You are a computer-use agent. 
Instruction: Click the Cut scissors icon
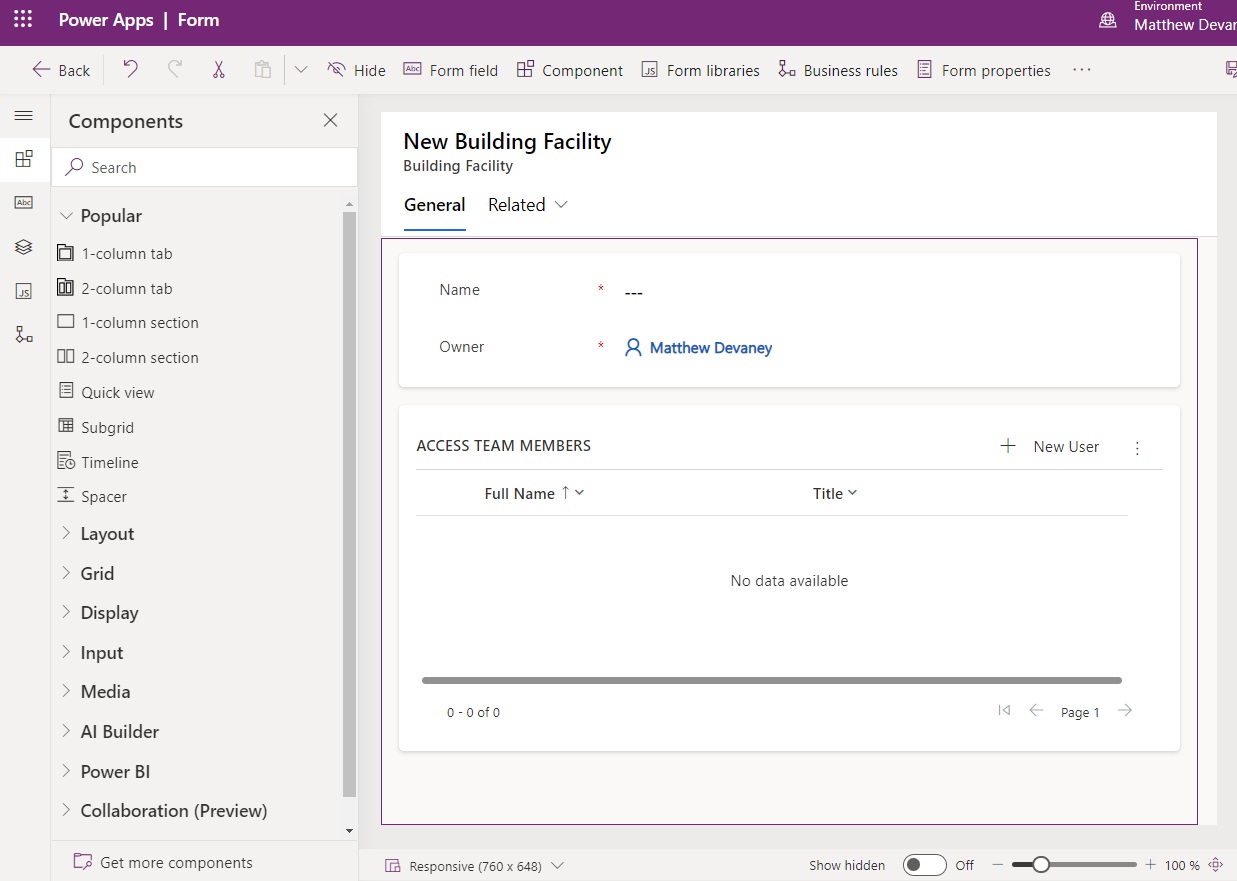[x=218, y=70]
